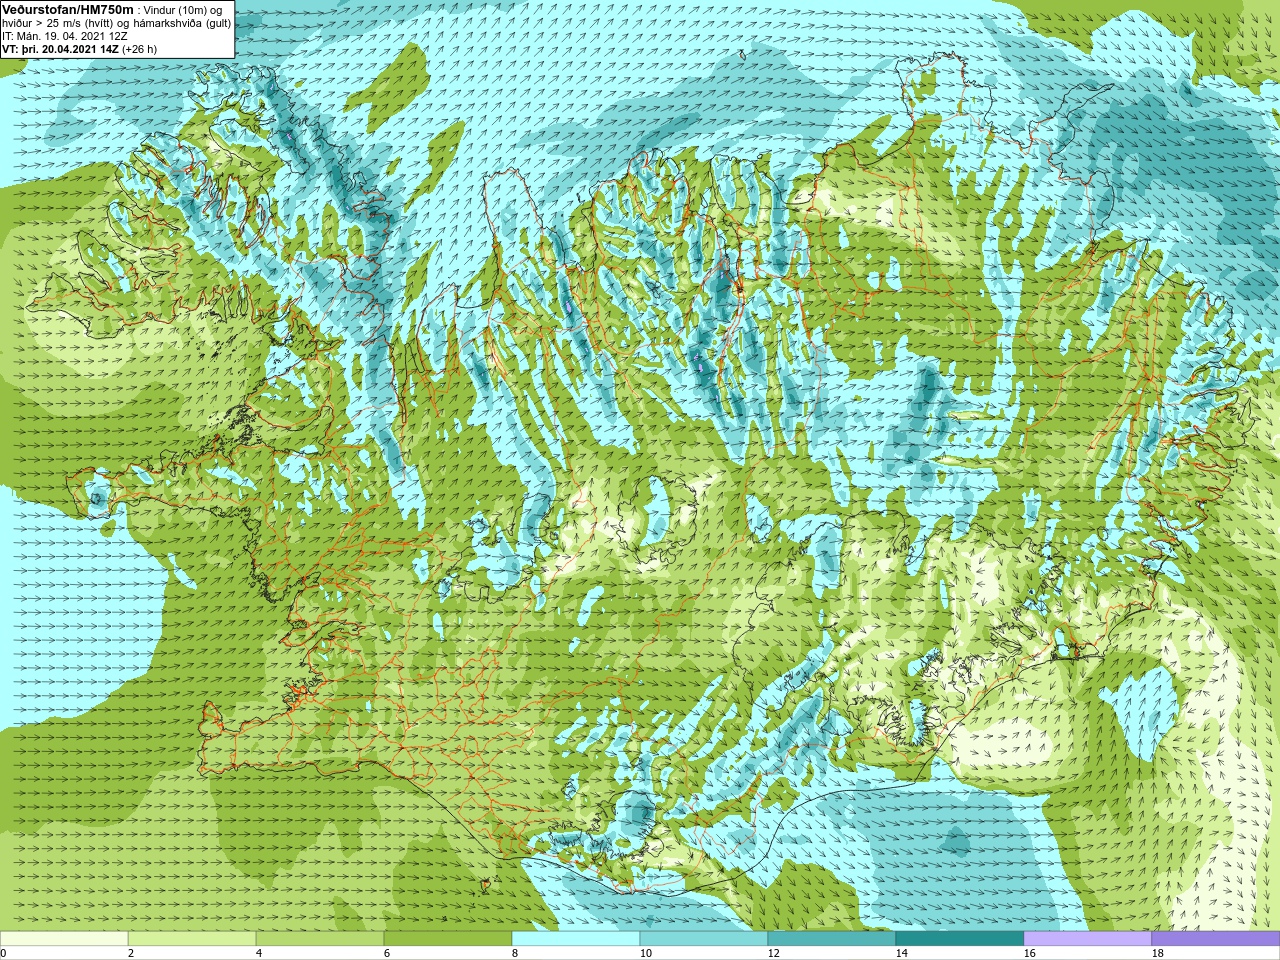Click the title text Veðurstofan/HM750m
Viewport: 1280px width, 960px height.
tap(68, 9)
